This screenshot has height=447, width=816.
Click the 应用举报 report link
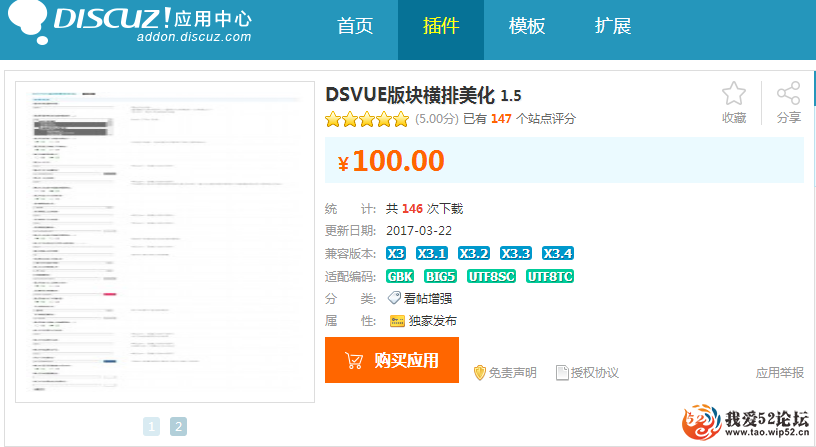coord(780,373)
